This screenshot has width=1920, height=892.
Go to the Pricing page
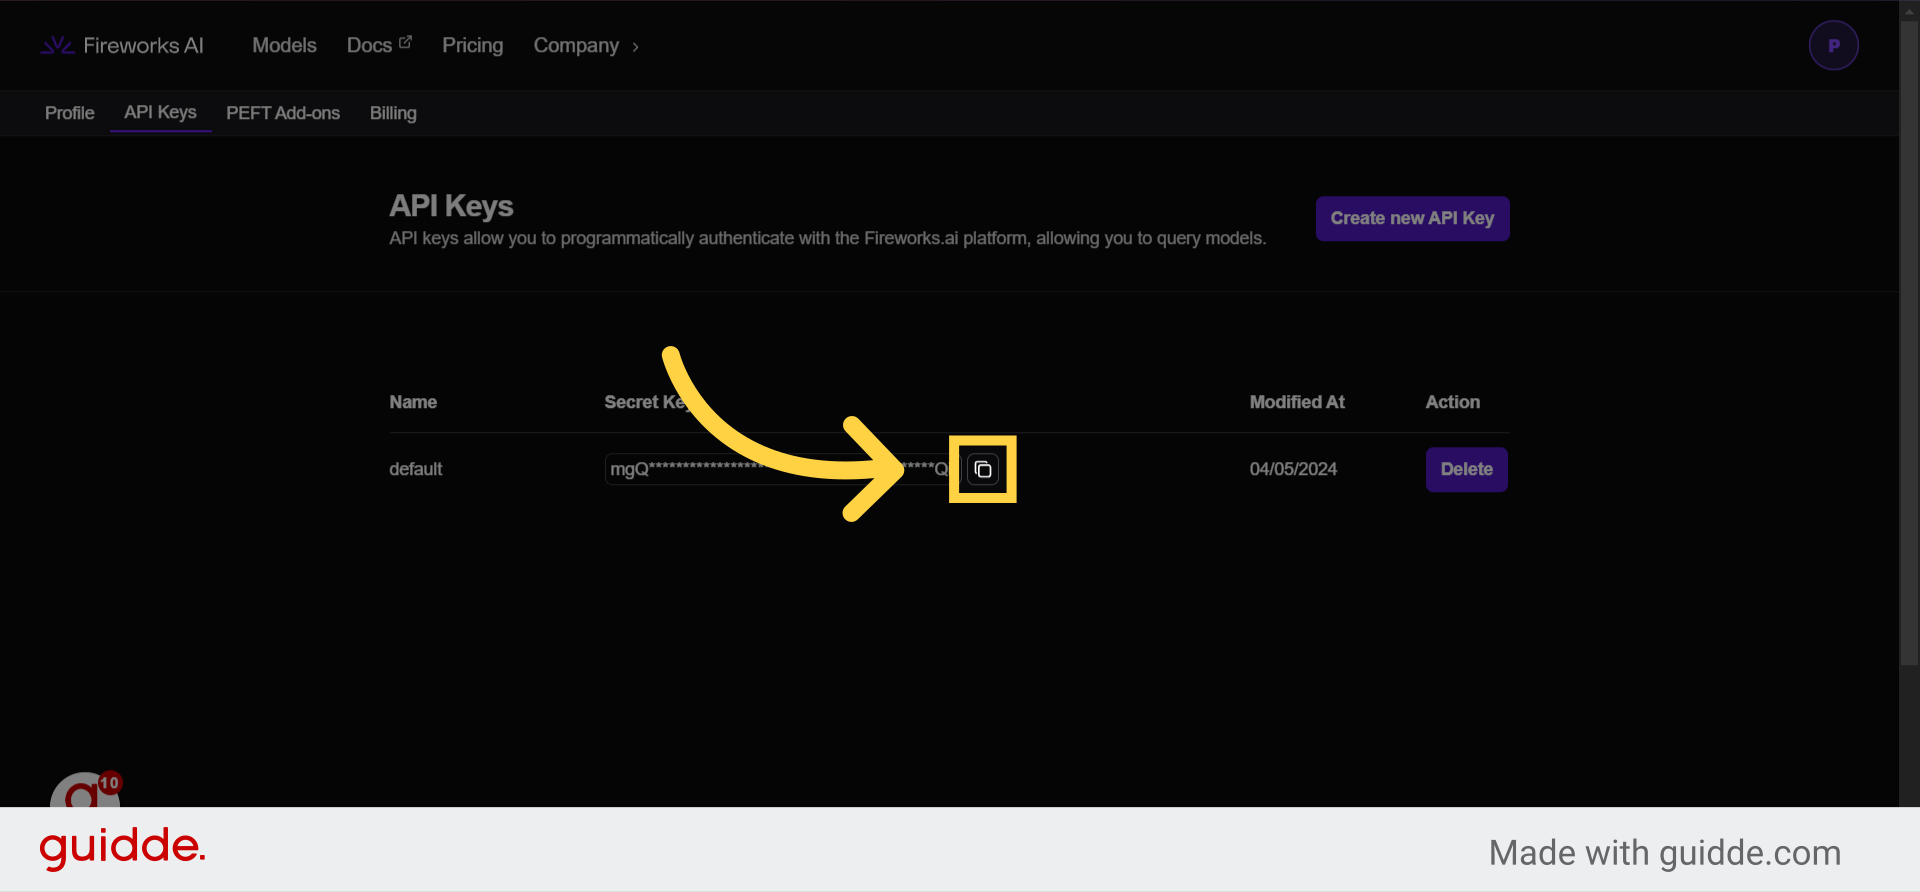[x=473, y=46]
